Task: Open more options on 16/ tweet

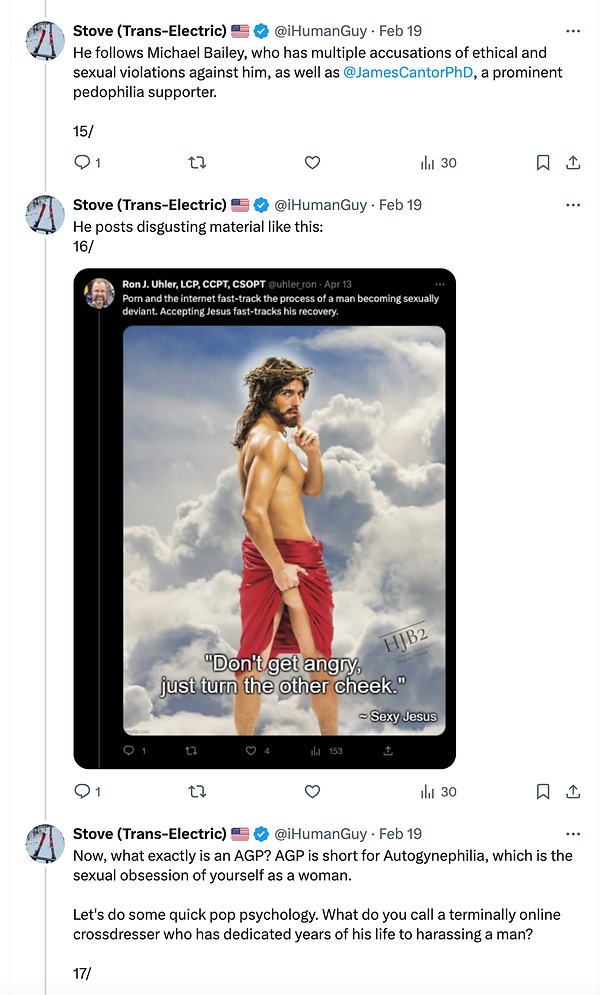Action: [x=573, y=205]
